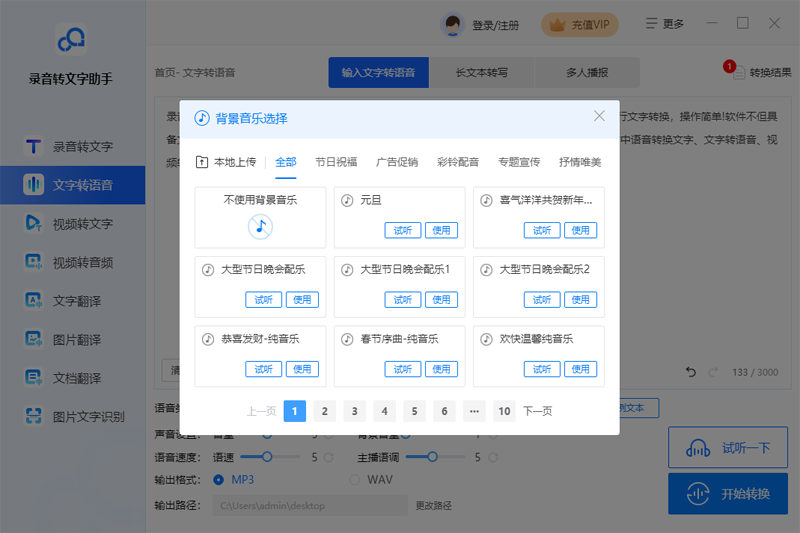
Task: Use the 恭喜发财-纯音乐 track
Action: (x=302, y=369)
